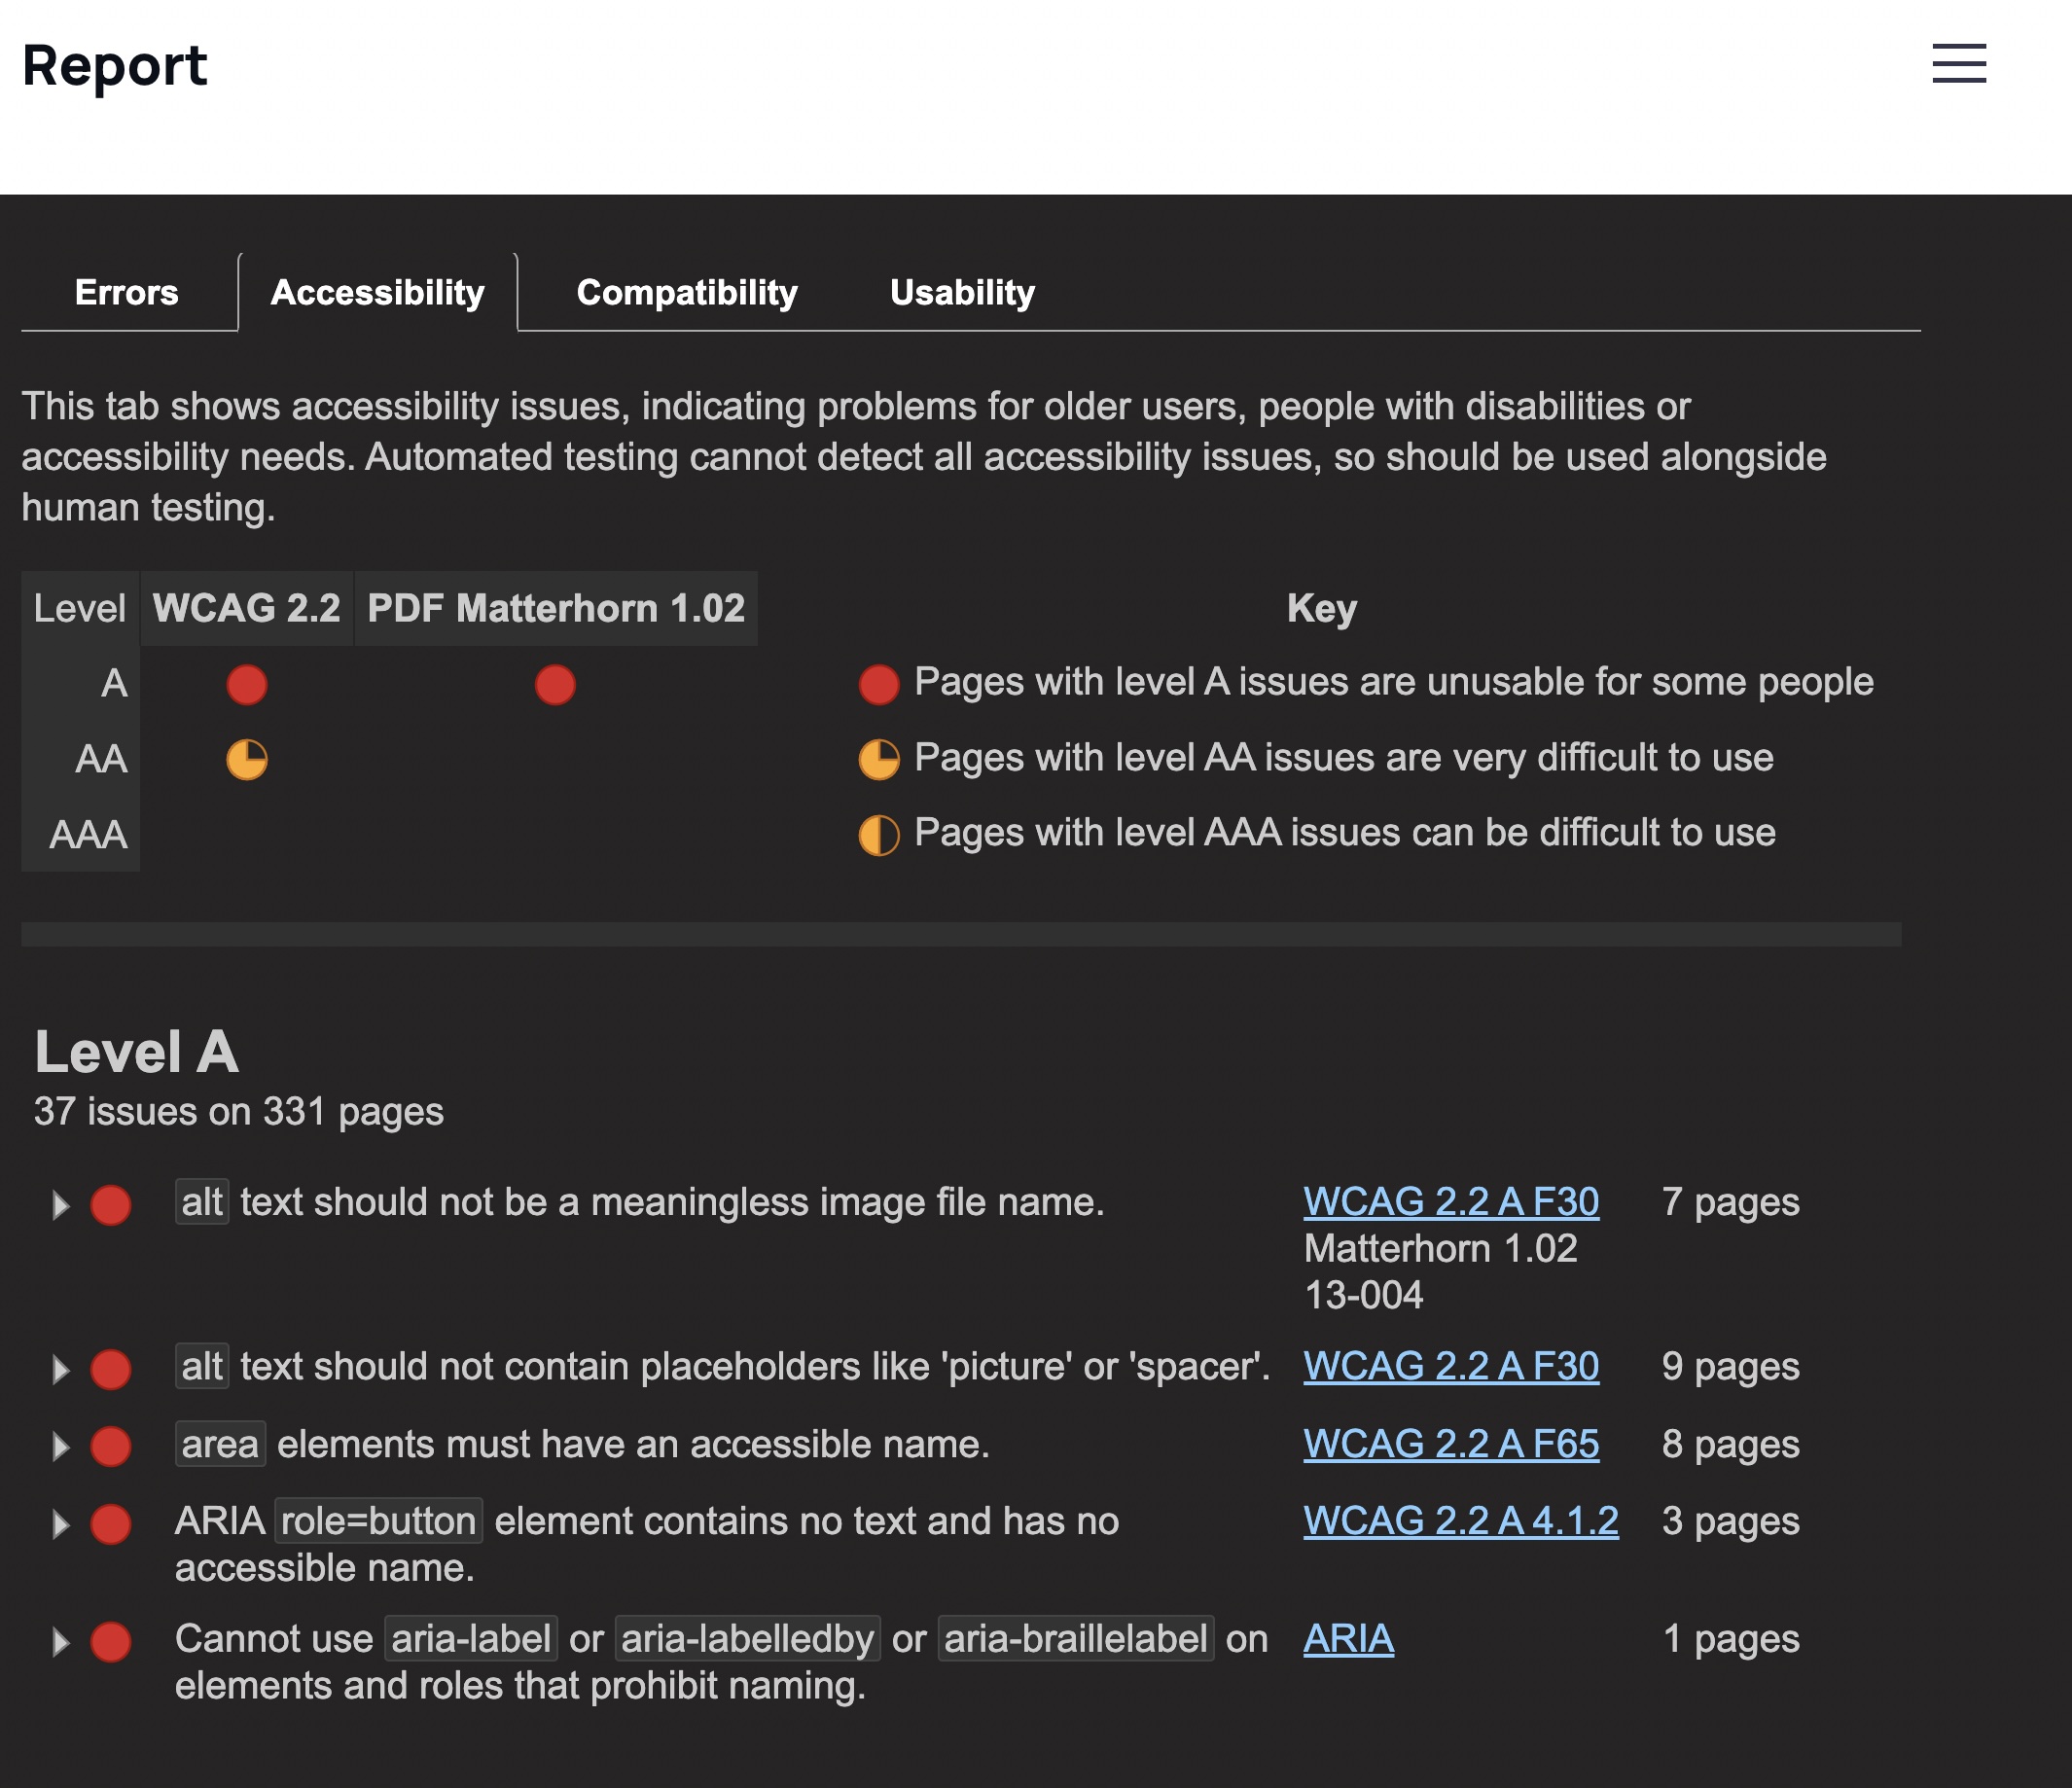Click orange WCAG 2.2 level AA indicator
Screen dimensions: 2072x1788
coord(246,760)
